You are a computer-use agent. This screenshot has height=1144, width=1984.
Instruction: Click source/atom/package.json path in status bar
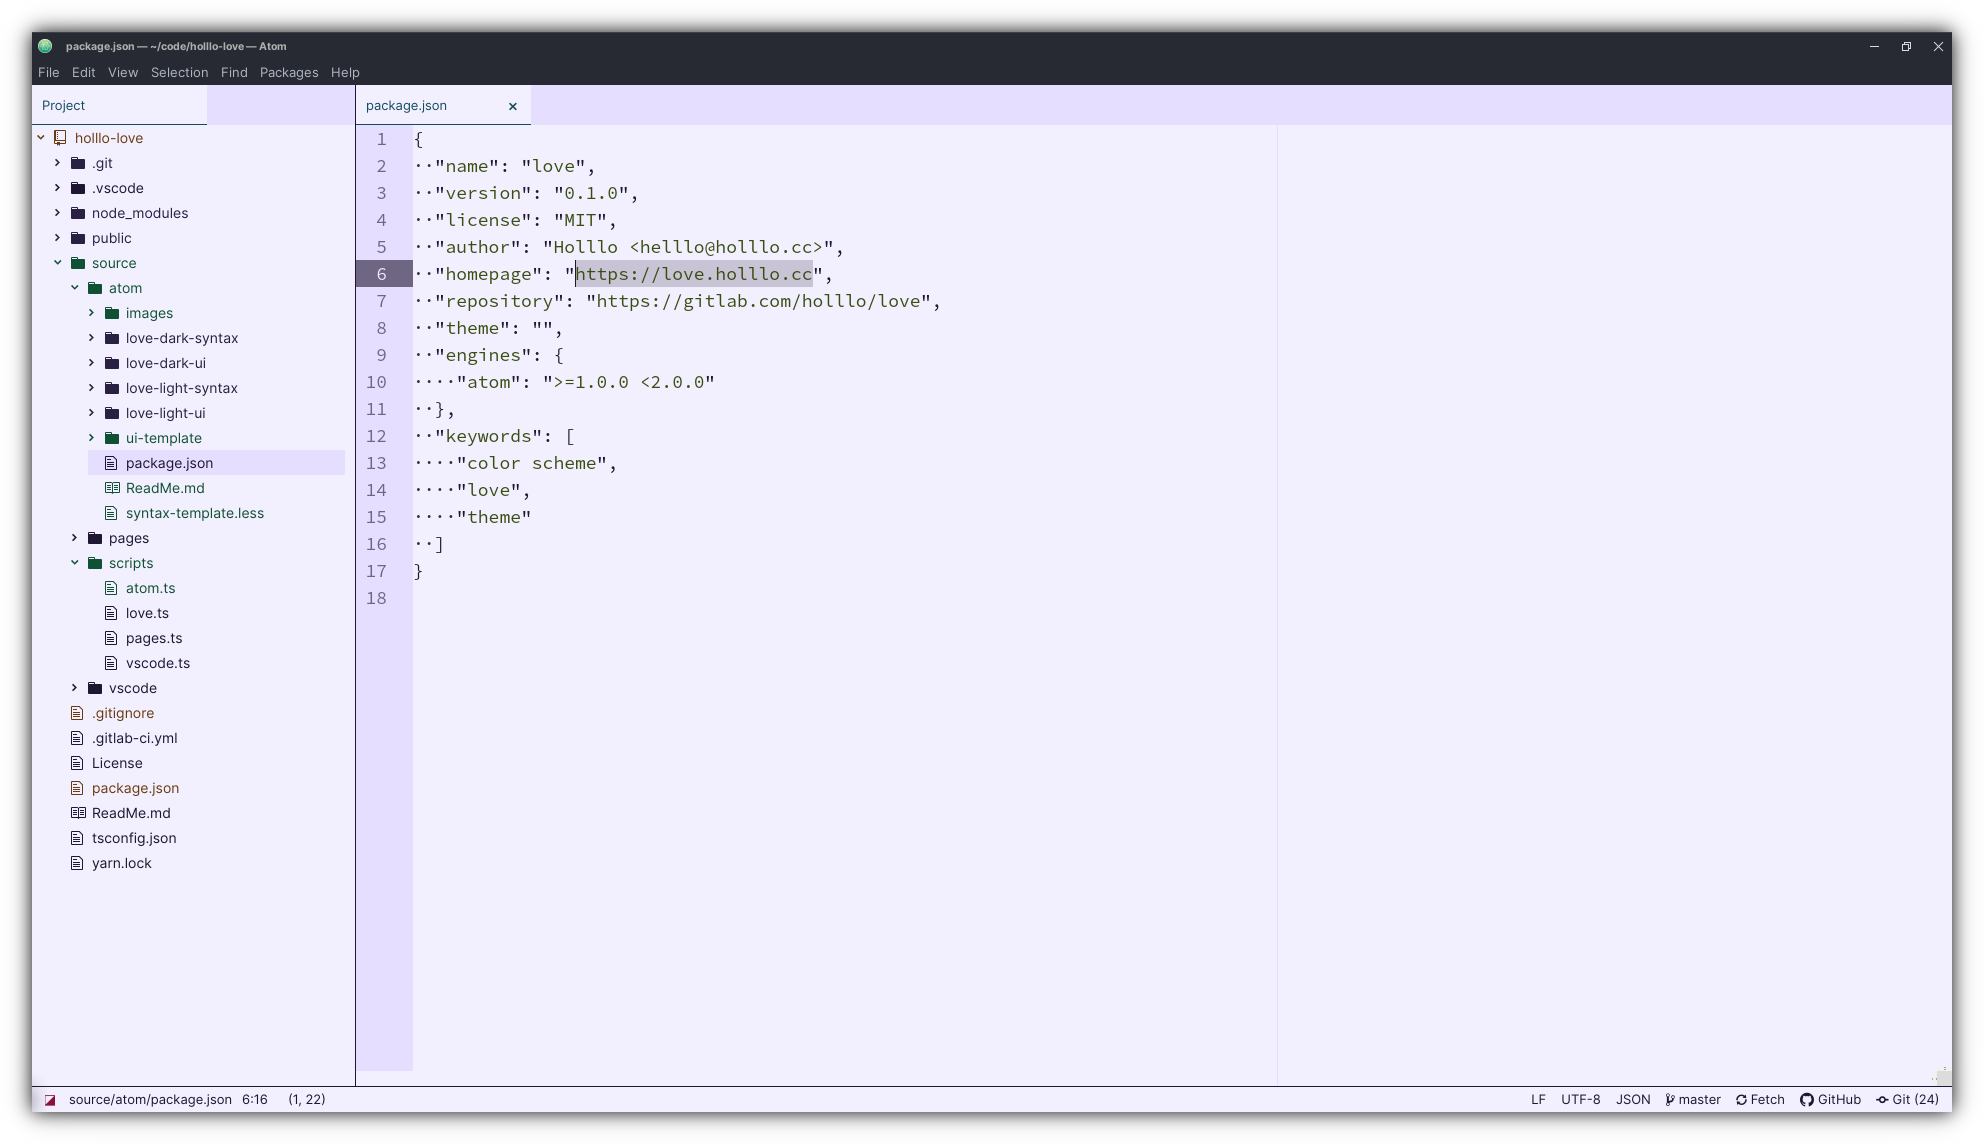[x=150, y=1100]
